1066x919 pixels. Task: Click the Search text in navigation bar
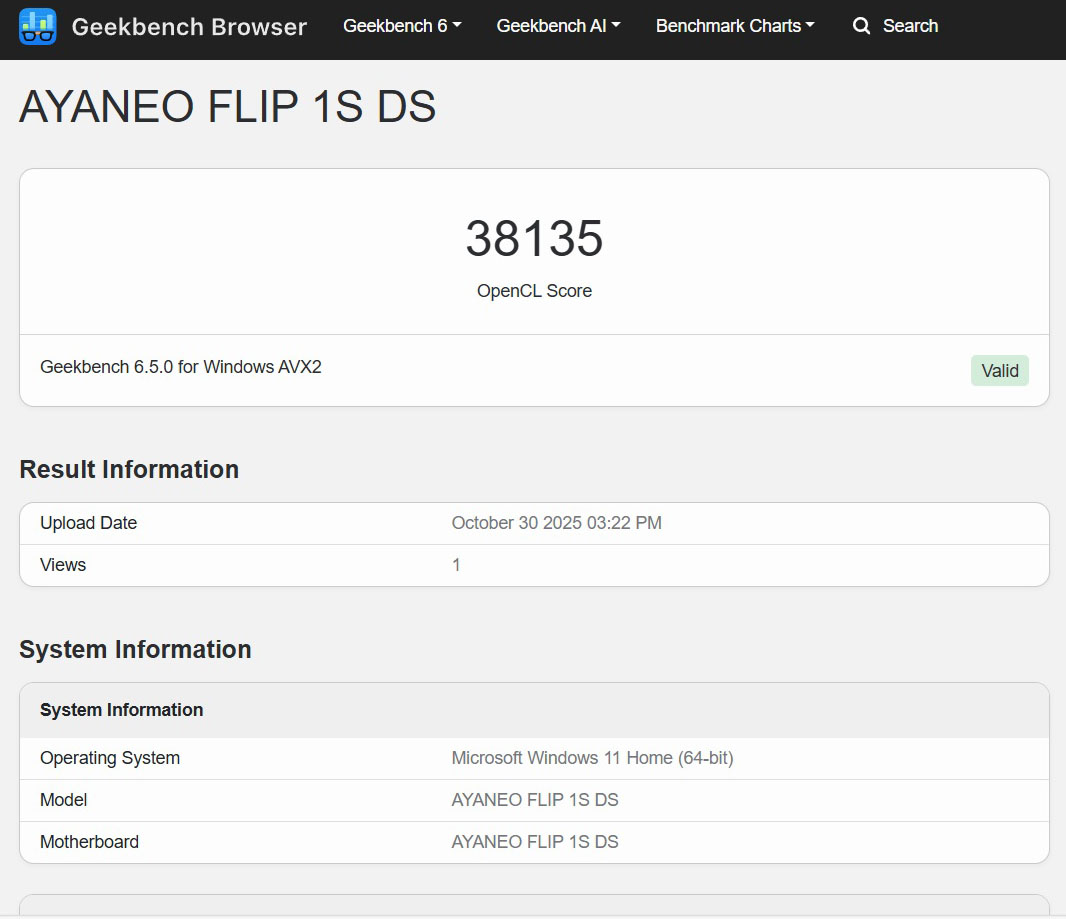click(910, 26)
